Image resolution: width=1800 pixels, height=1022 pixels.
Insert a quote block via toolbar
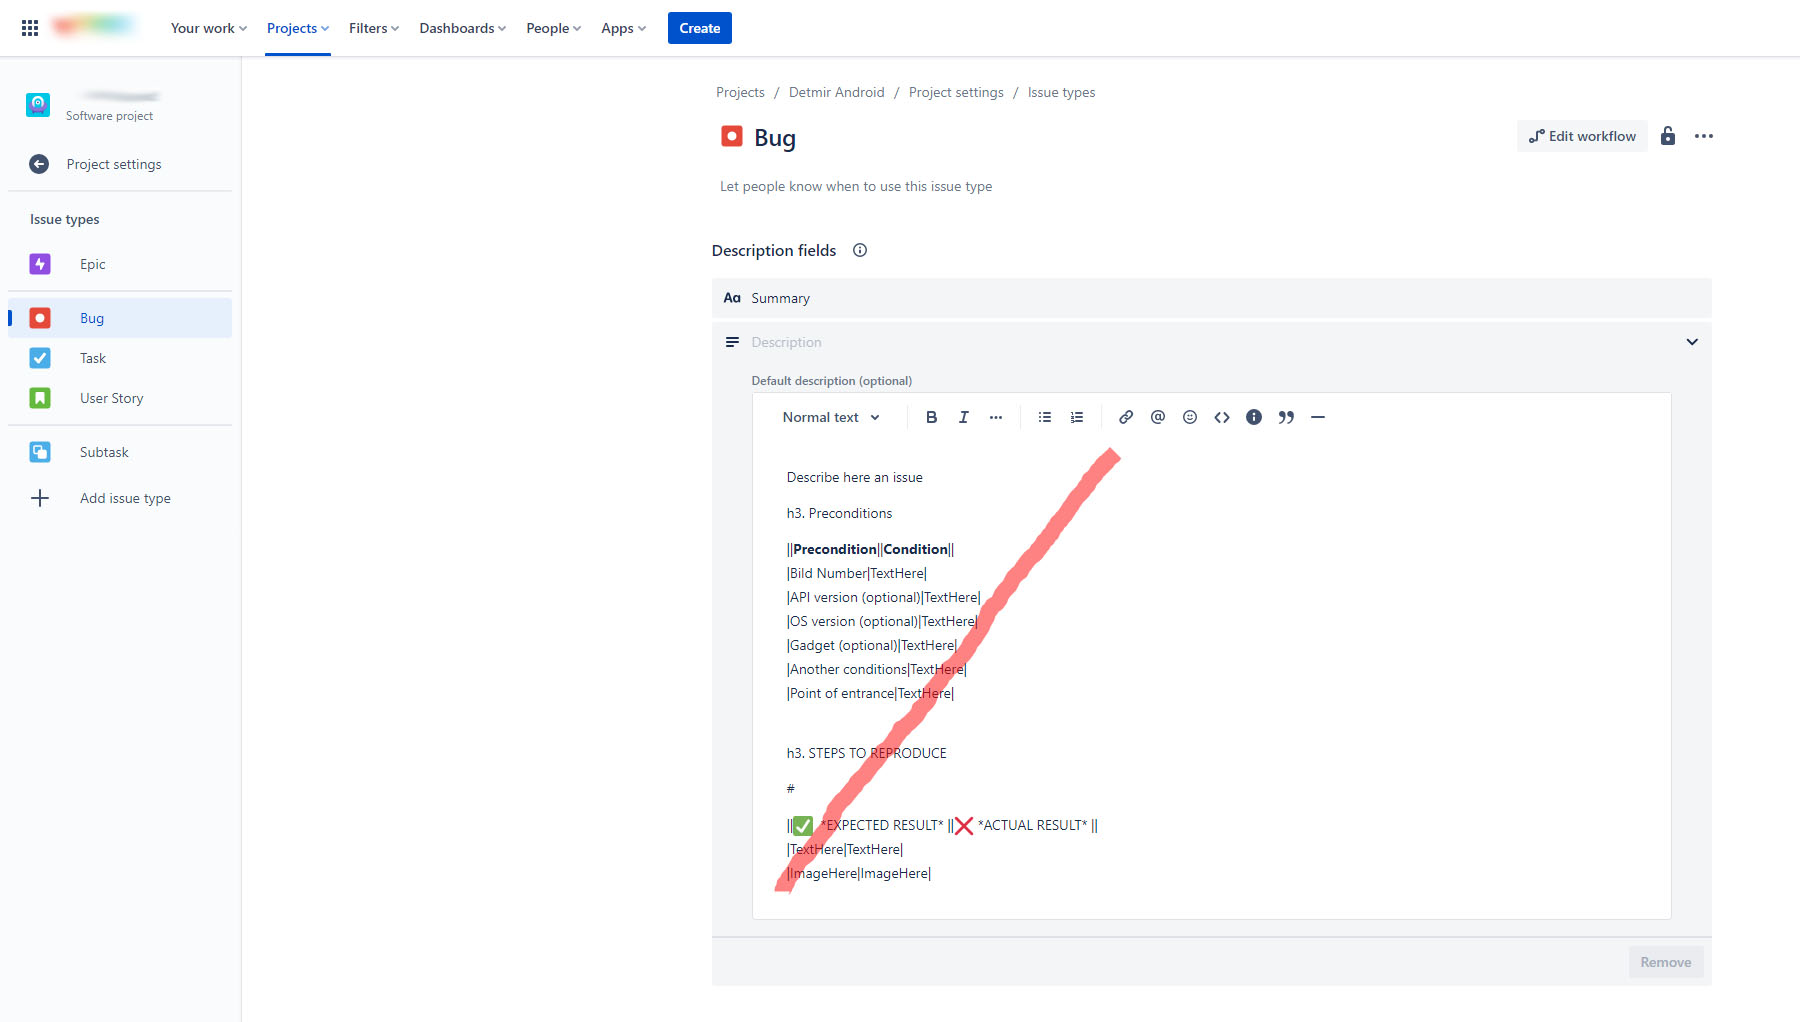1287,417
